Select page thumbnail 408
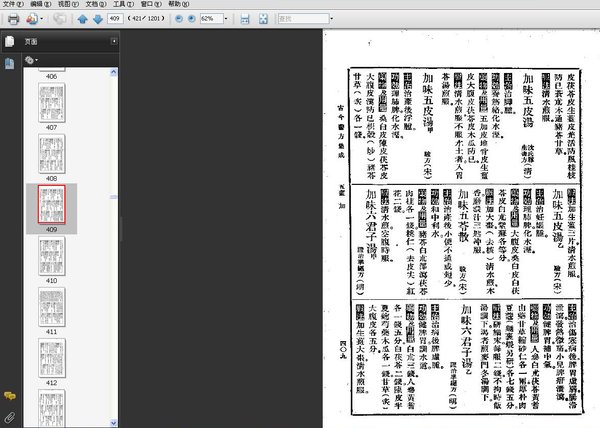This screenshot has height=428, width=600. tap(52, 154)
